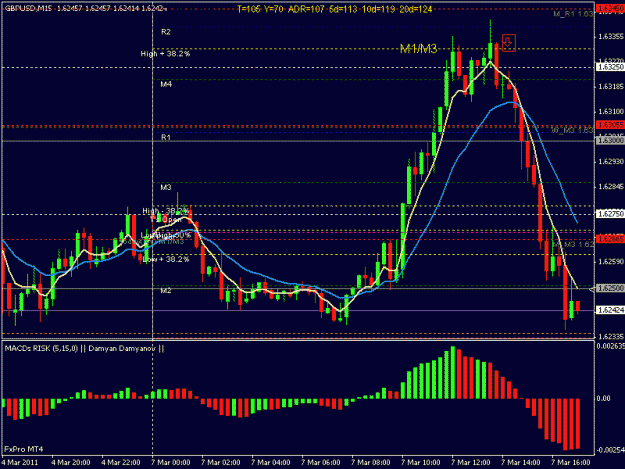Click the 7 Mar 16:00 time label

tap(570, 462)
